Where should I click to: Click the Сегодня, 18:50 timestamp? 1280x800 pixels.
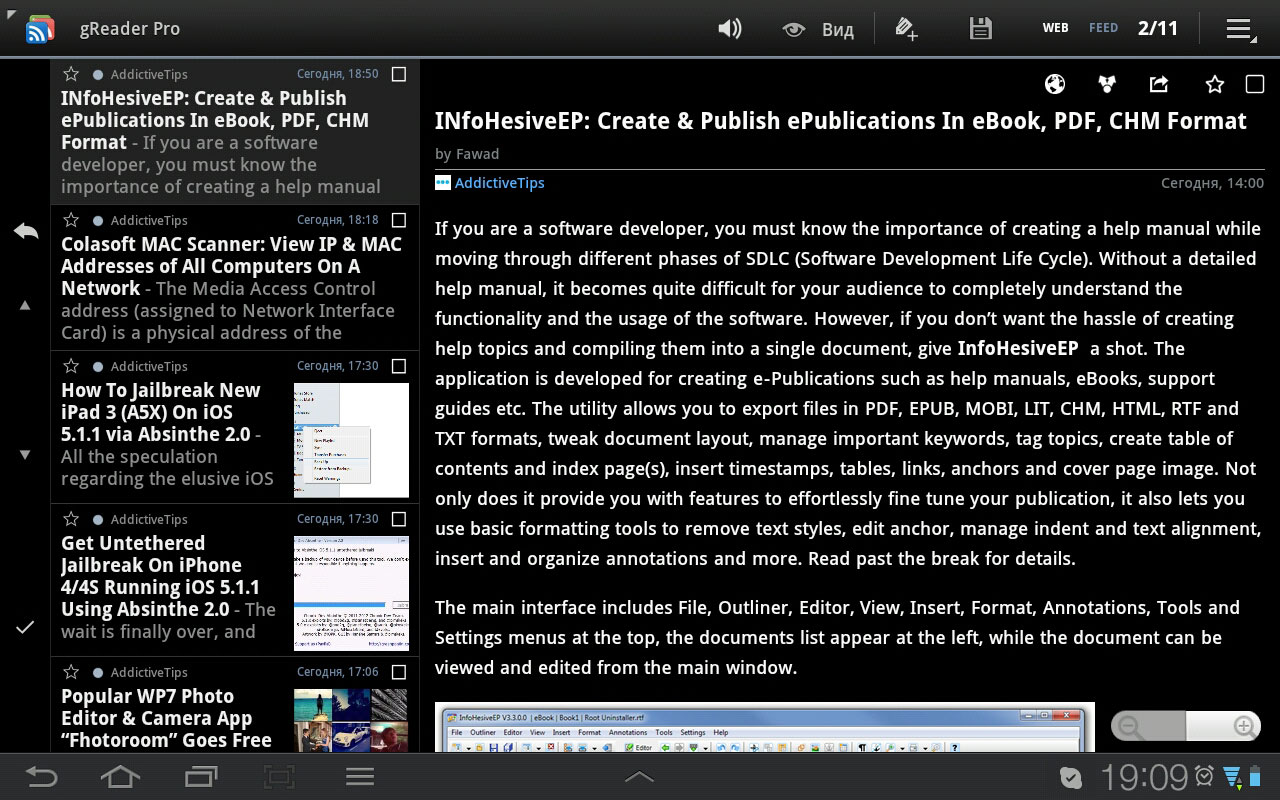[338, 74]
